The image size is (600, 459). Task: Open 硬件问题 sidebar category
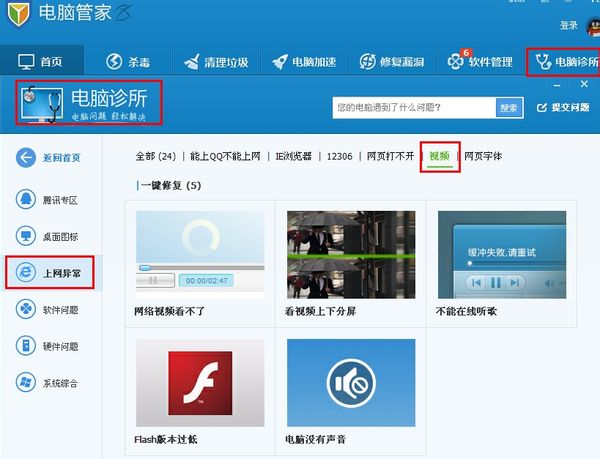[48, 346]
